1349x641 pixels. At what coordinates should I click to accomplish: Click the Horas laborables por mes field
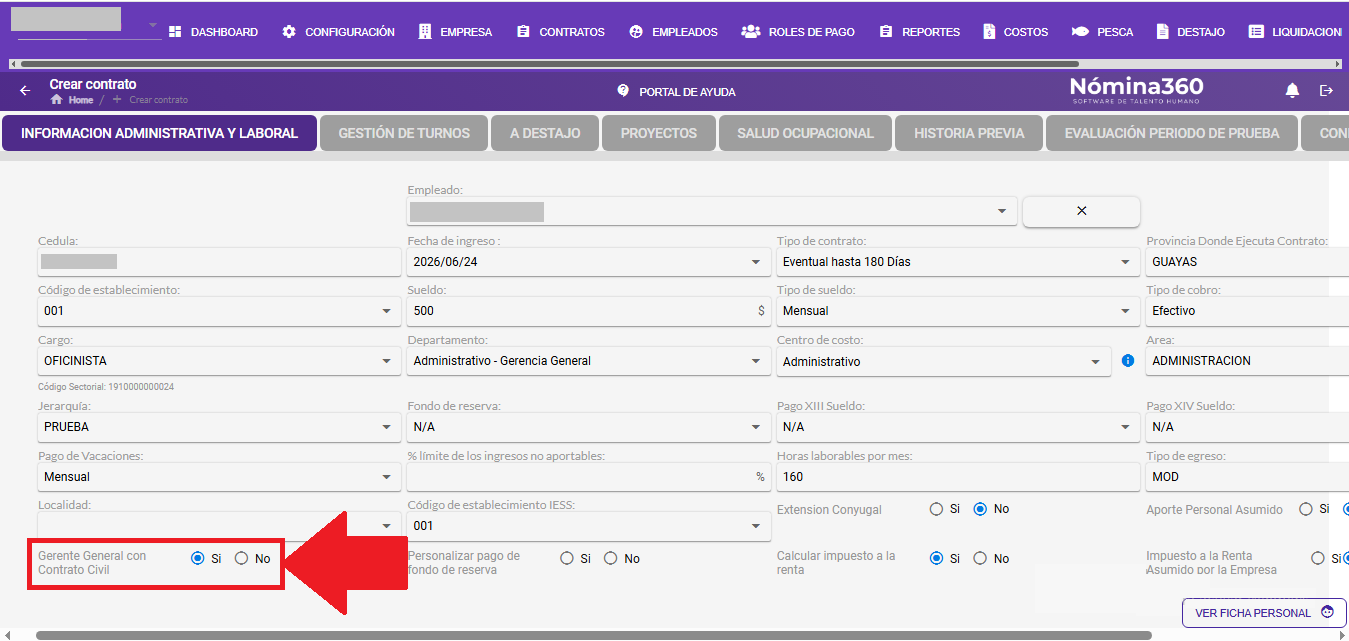click(x=958, y=477)
